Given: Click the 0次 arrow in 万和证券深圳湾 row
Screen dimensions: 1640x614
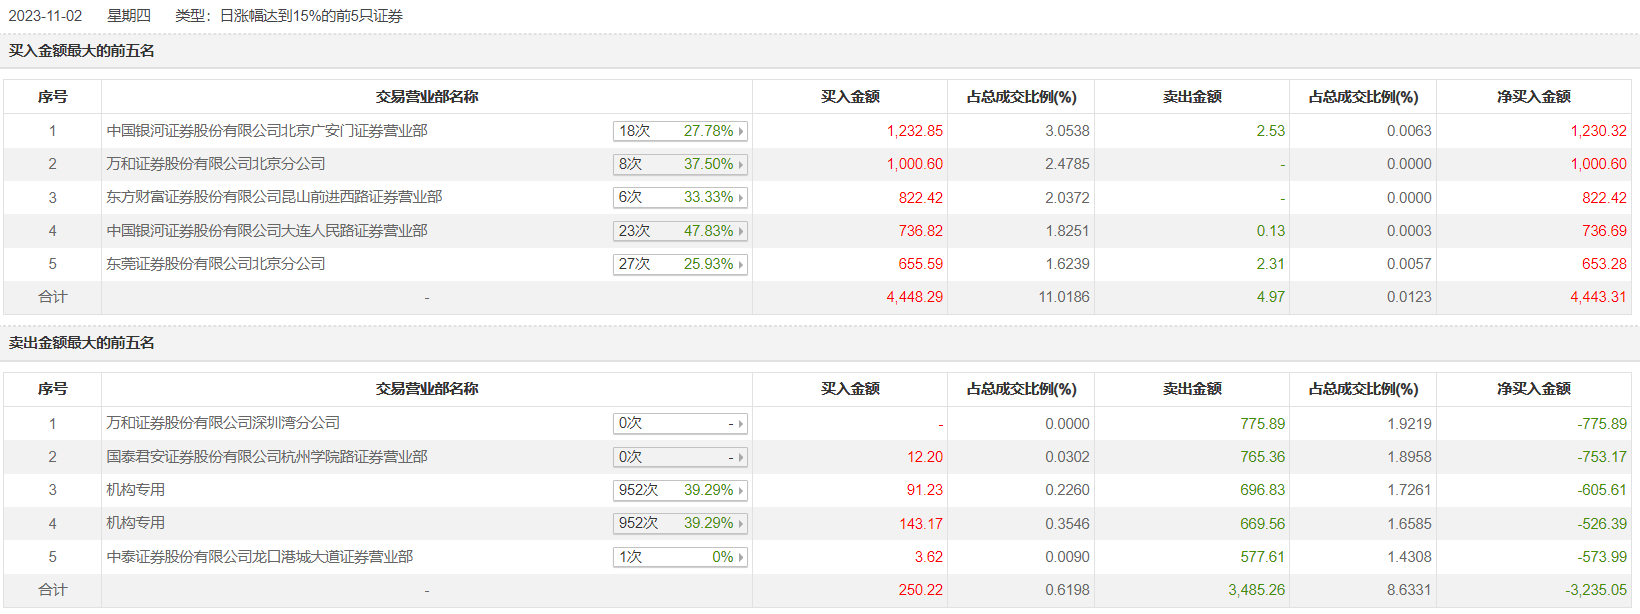Looking at the screenshot, I should click(x=741, y=424).
